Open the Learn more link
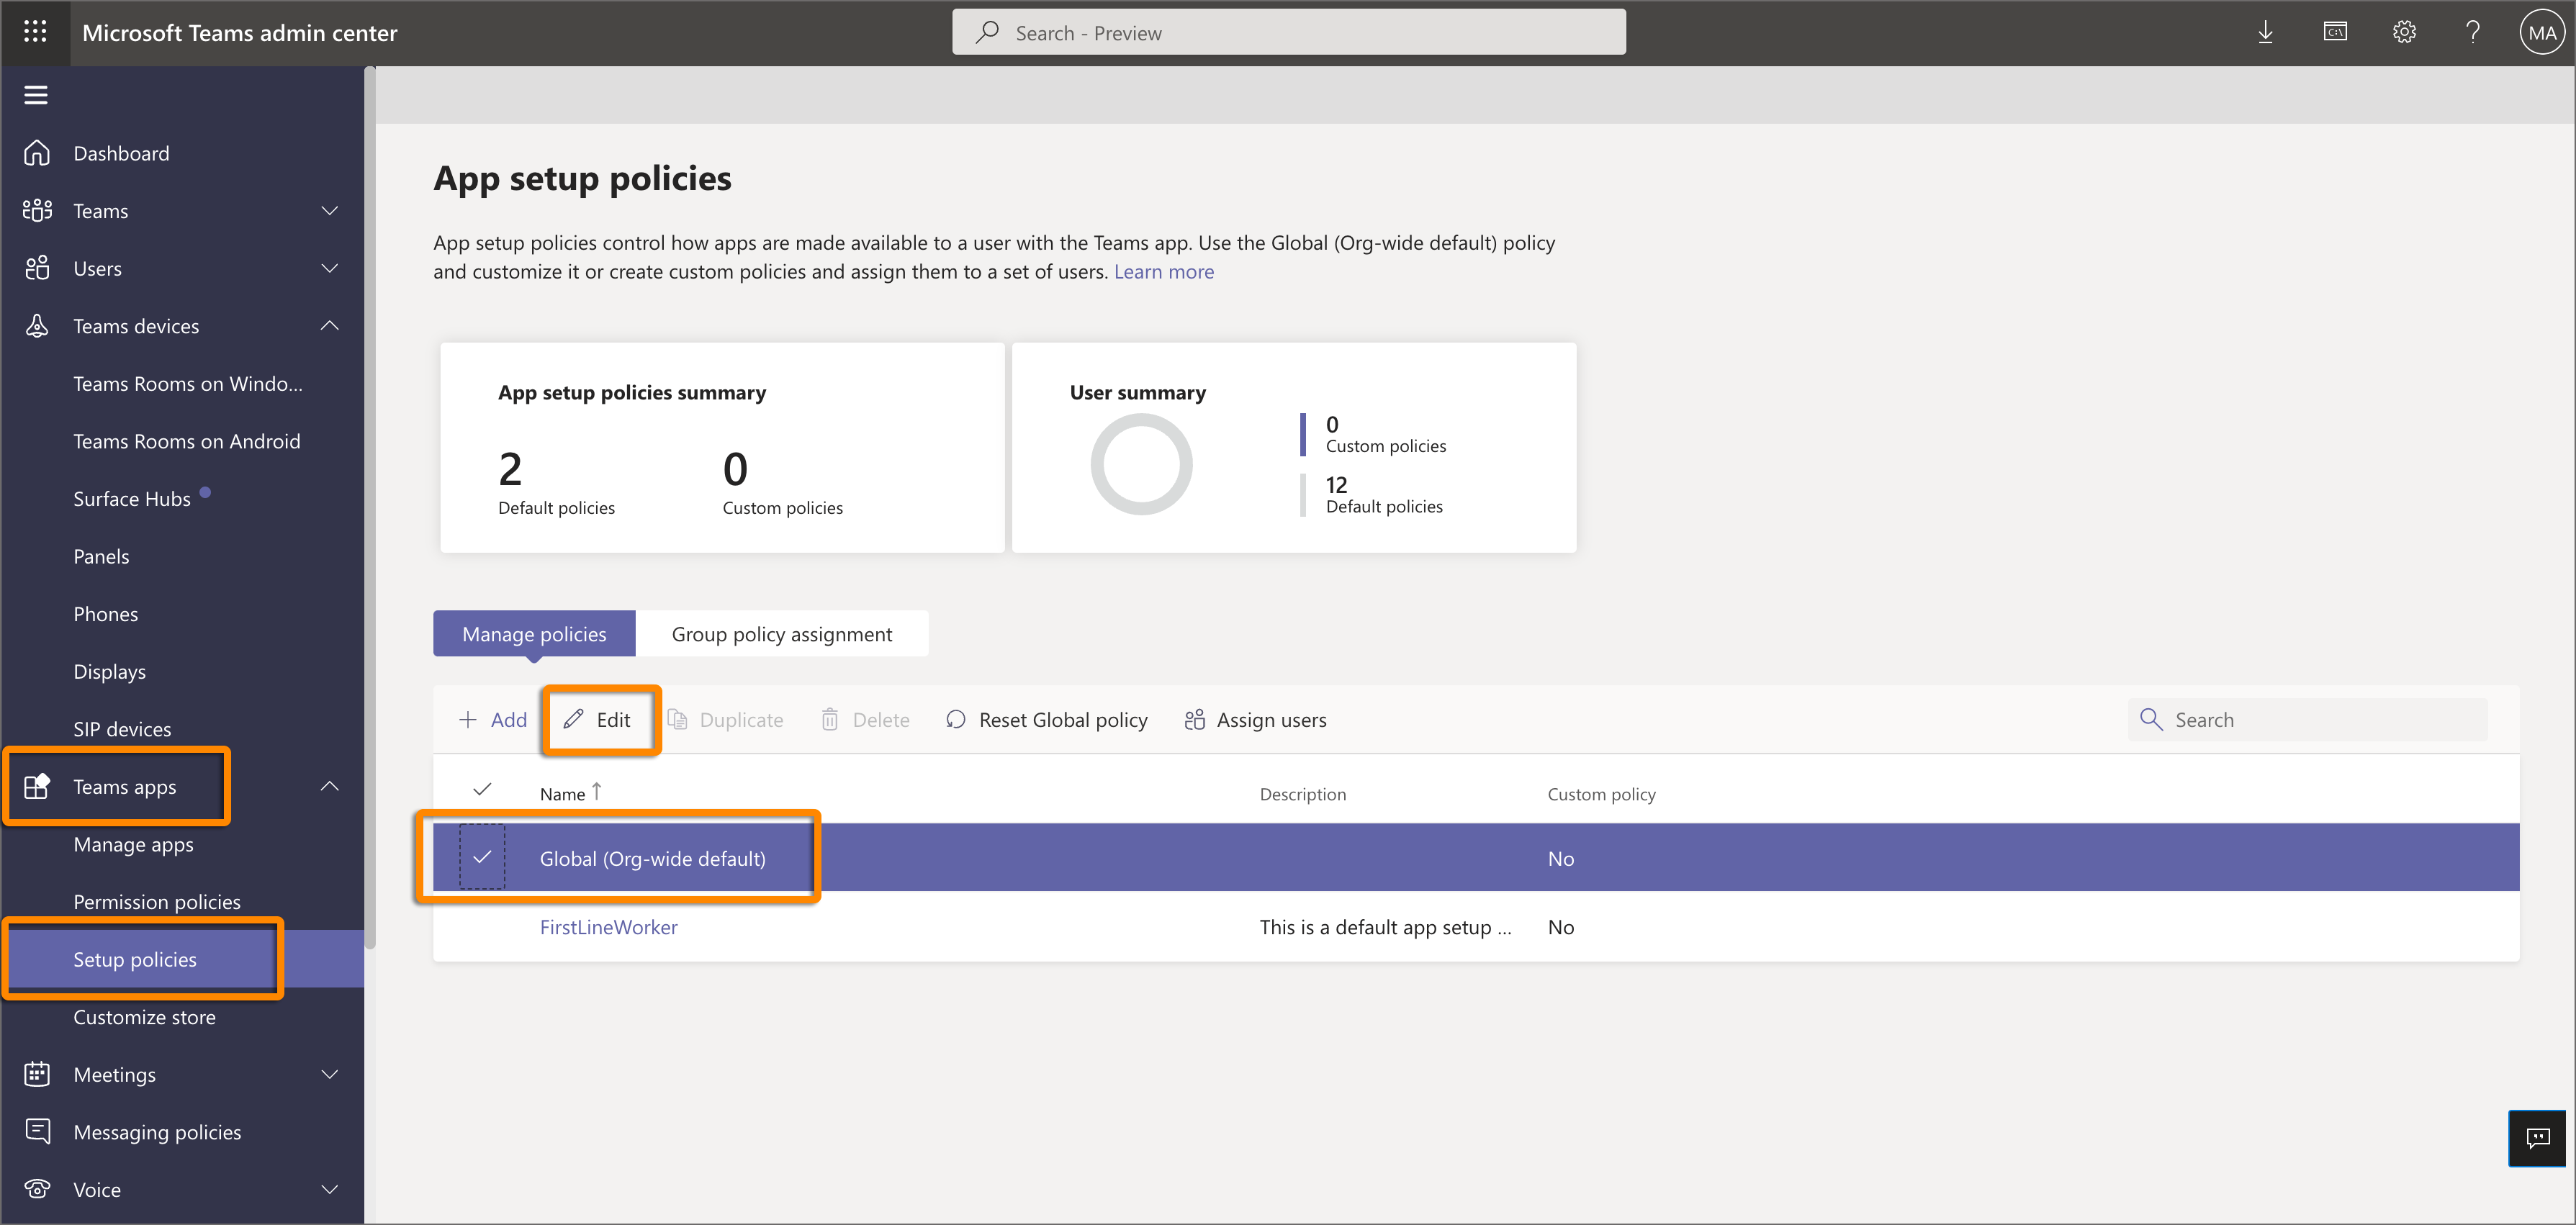Image resolution: width=2576 pixels, height=1225 pixels. click(1163, 271)
